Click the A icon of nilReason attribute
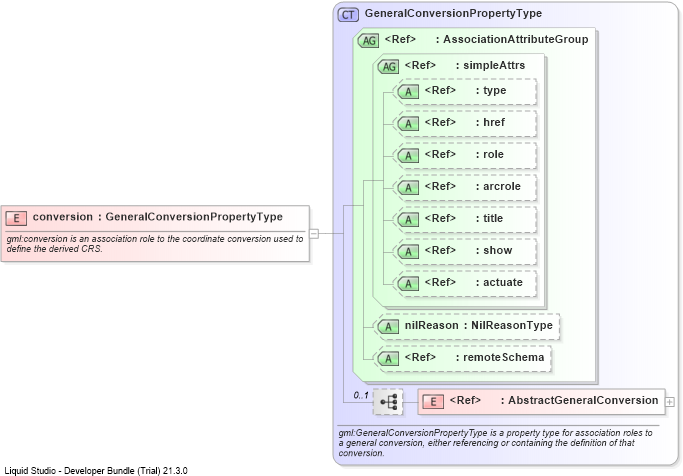Image resolution: width=683 pixels, height=476 pixels. [x=388, y=327]
